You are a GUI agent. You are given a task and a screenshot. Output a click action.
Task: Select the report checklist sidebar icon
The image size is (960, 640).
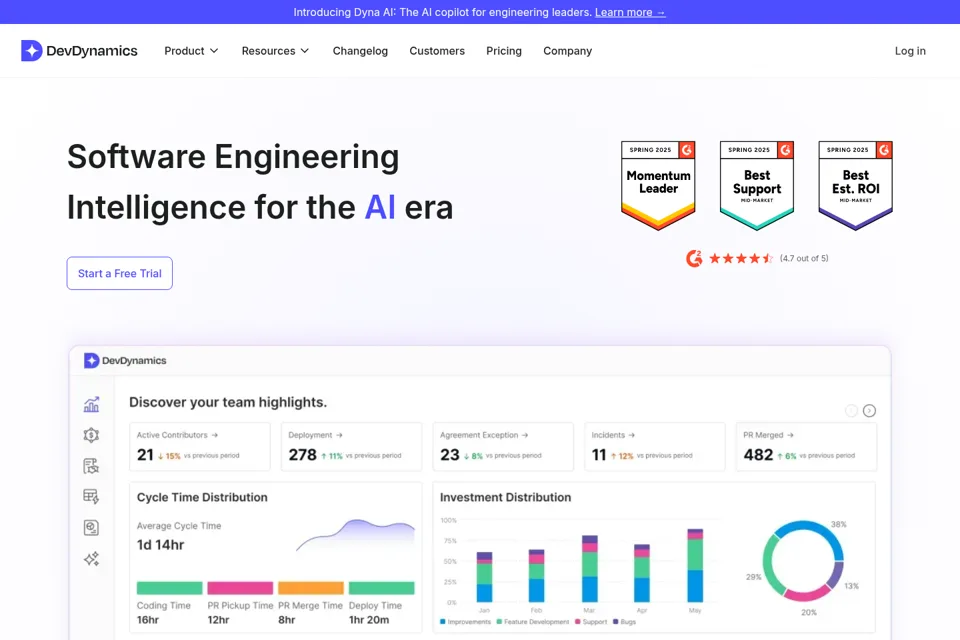coord(91,466)
